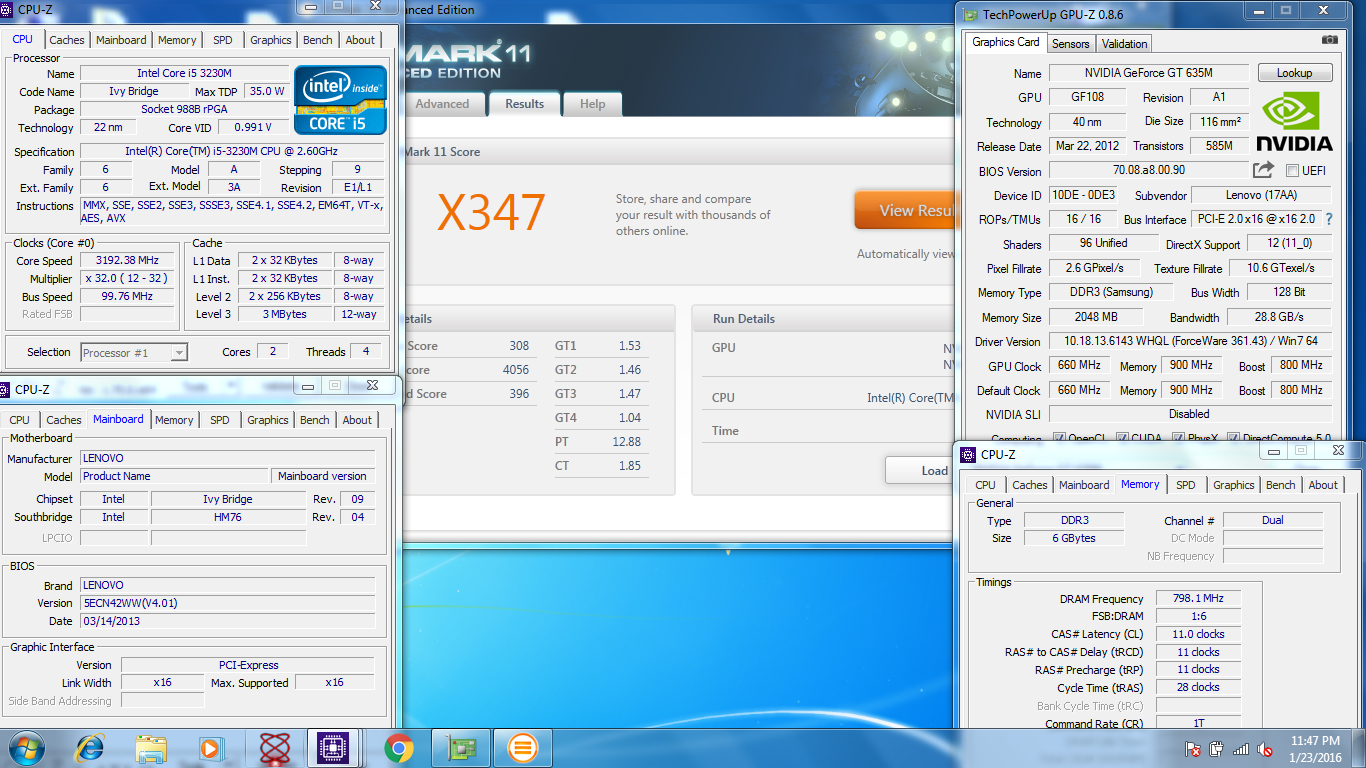Click the Southbridge model HM76

229,517
